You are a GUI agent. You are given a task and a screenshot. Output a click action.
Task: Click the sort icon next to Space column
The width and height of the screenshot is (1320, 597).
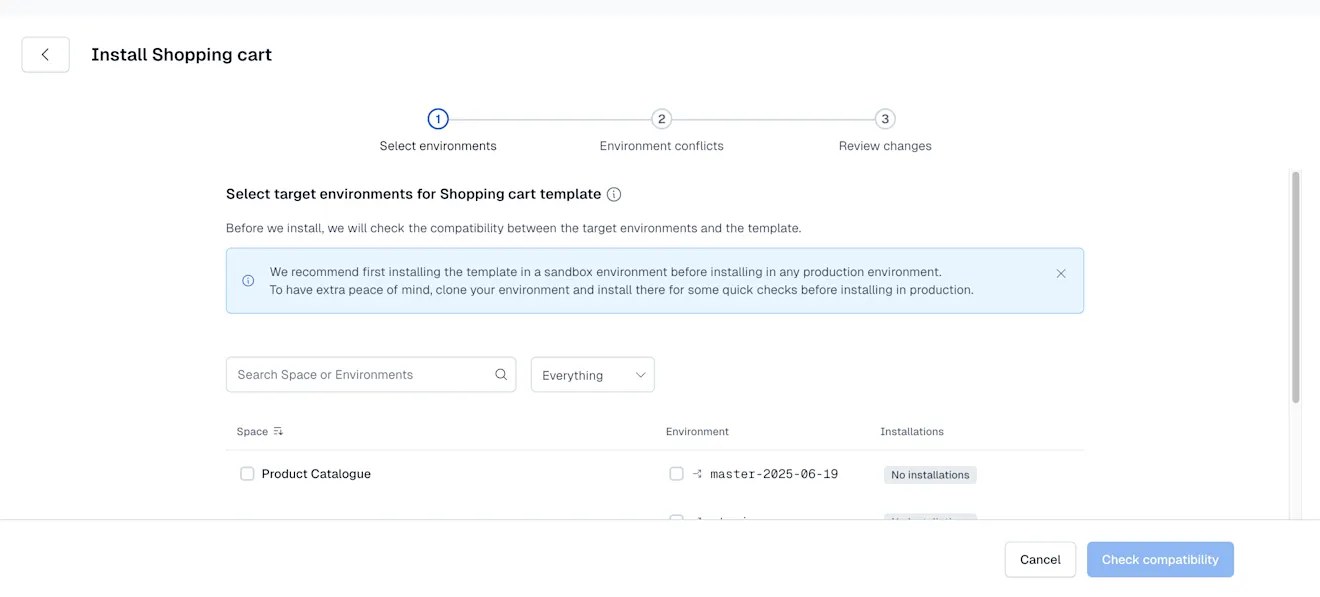pyautogui.click(x=277, y=431)
